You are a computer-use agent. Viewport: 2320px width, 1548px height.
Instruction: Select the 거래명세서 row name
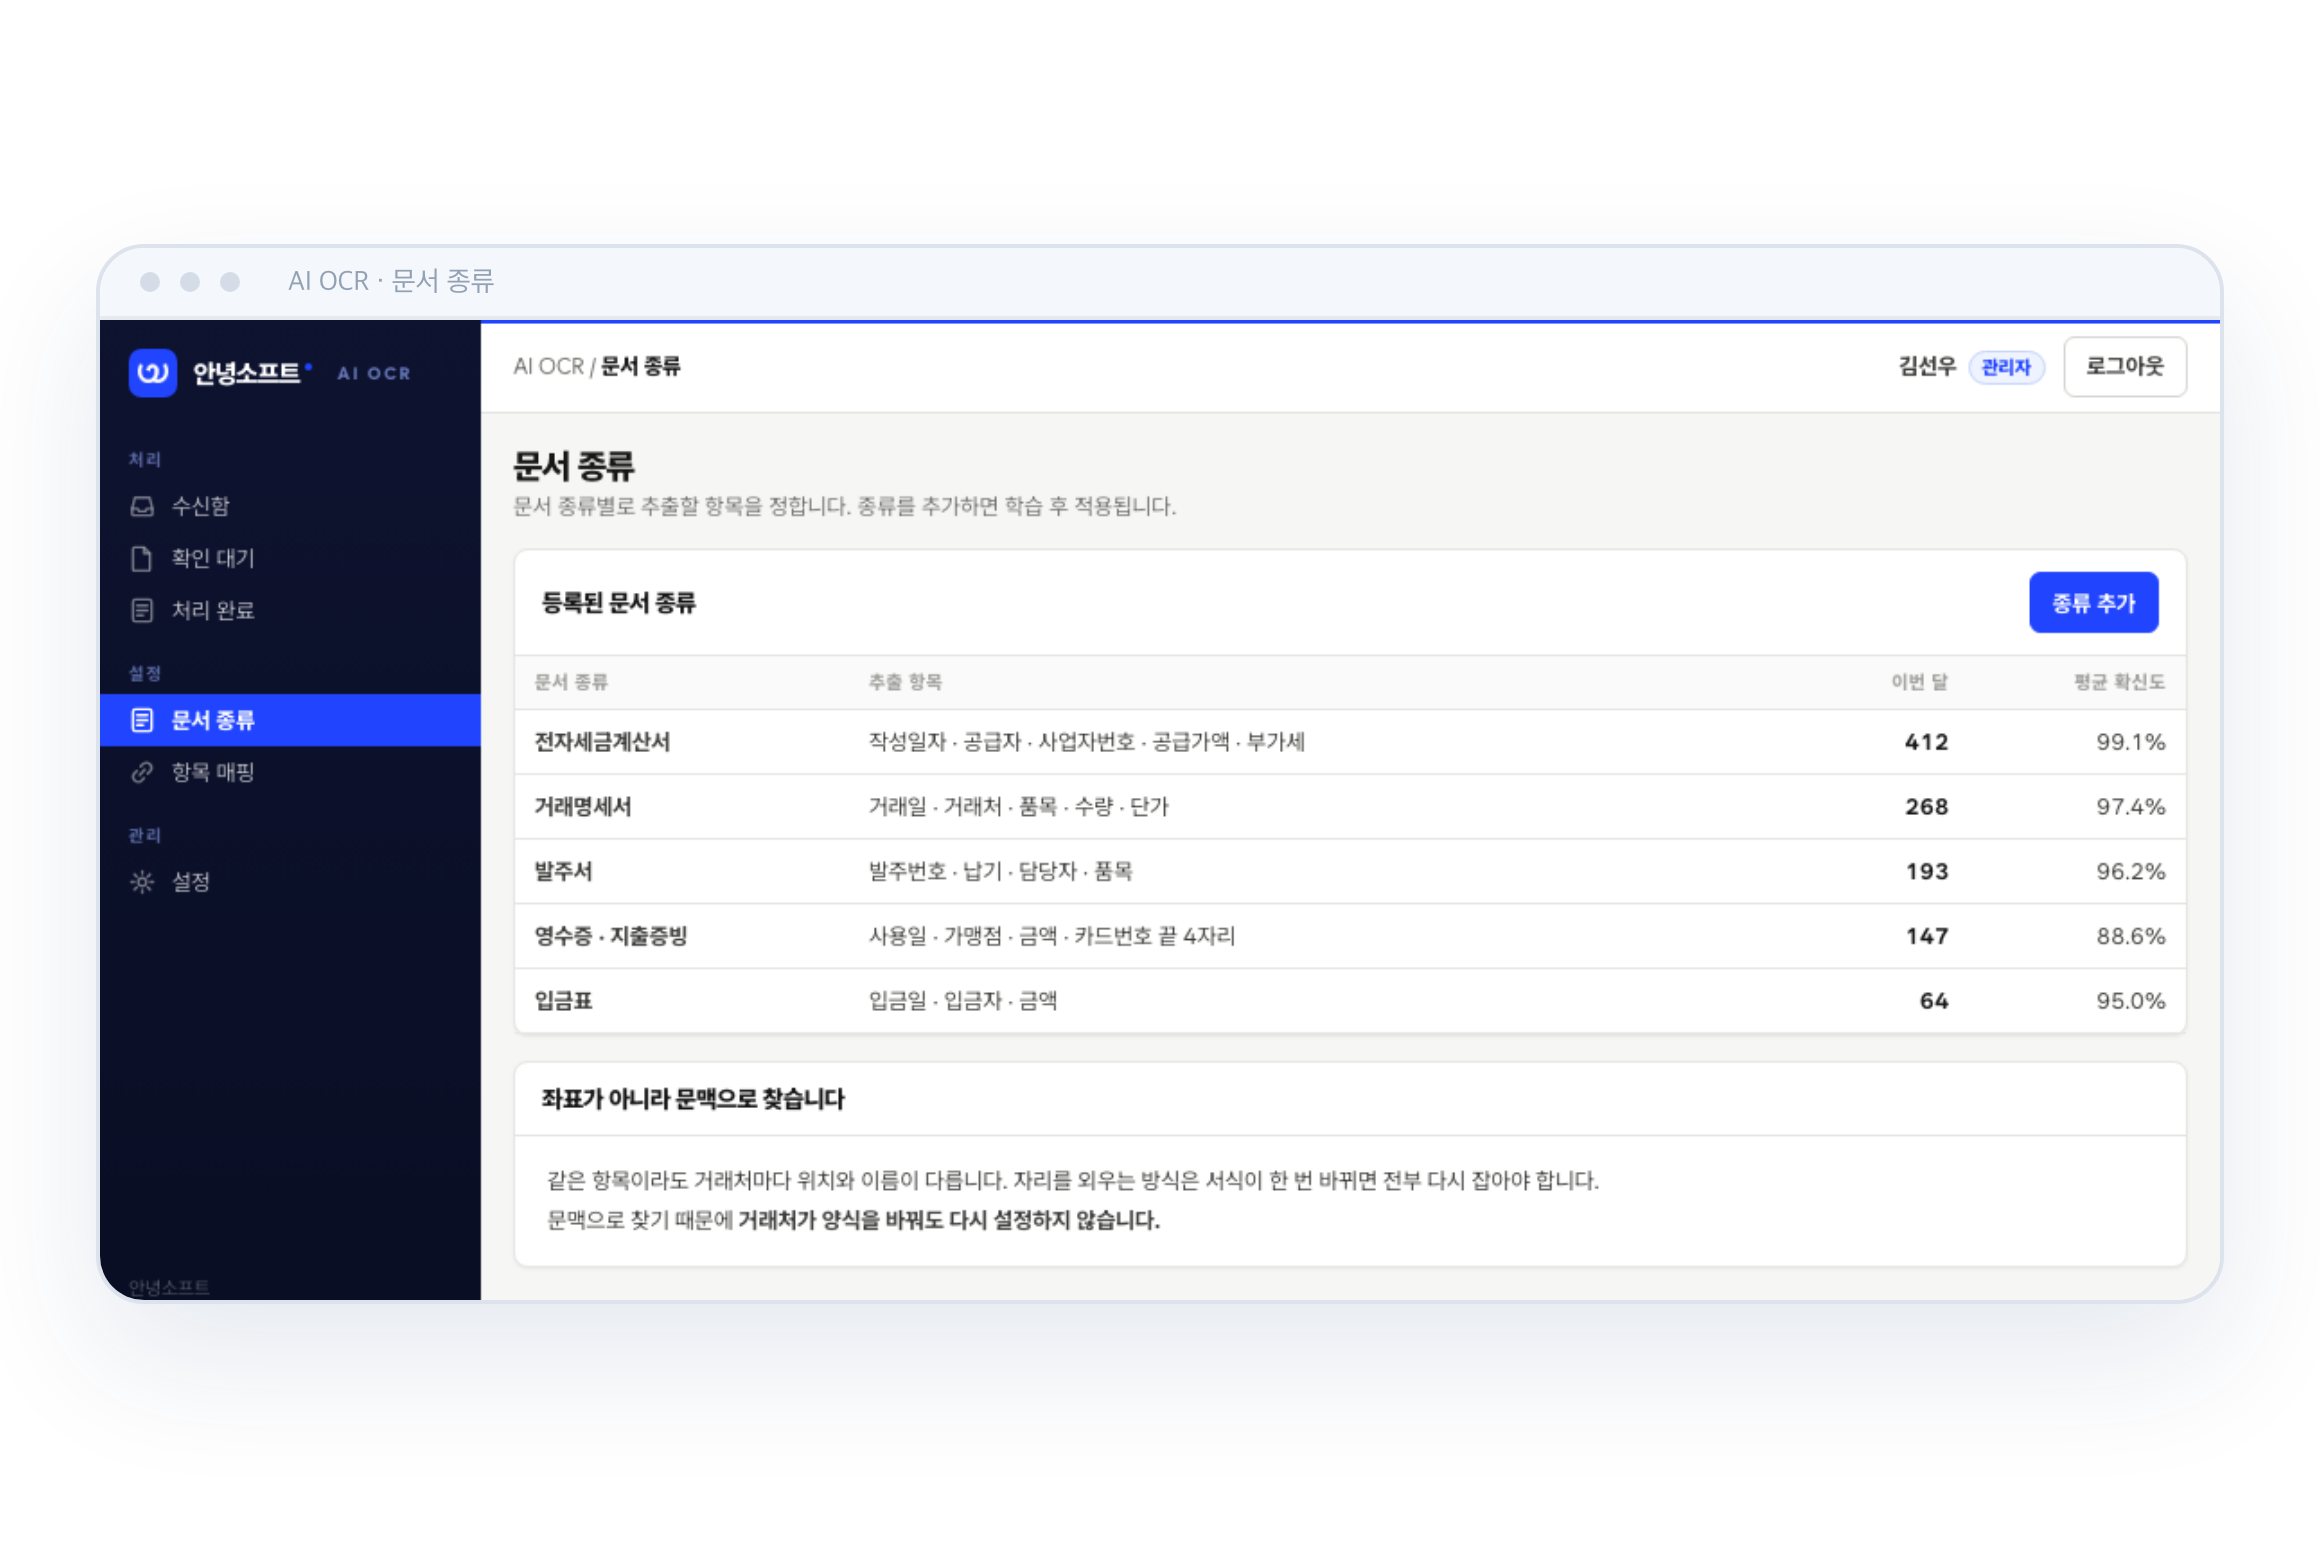point(583,807)
